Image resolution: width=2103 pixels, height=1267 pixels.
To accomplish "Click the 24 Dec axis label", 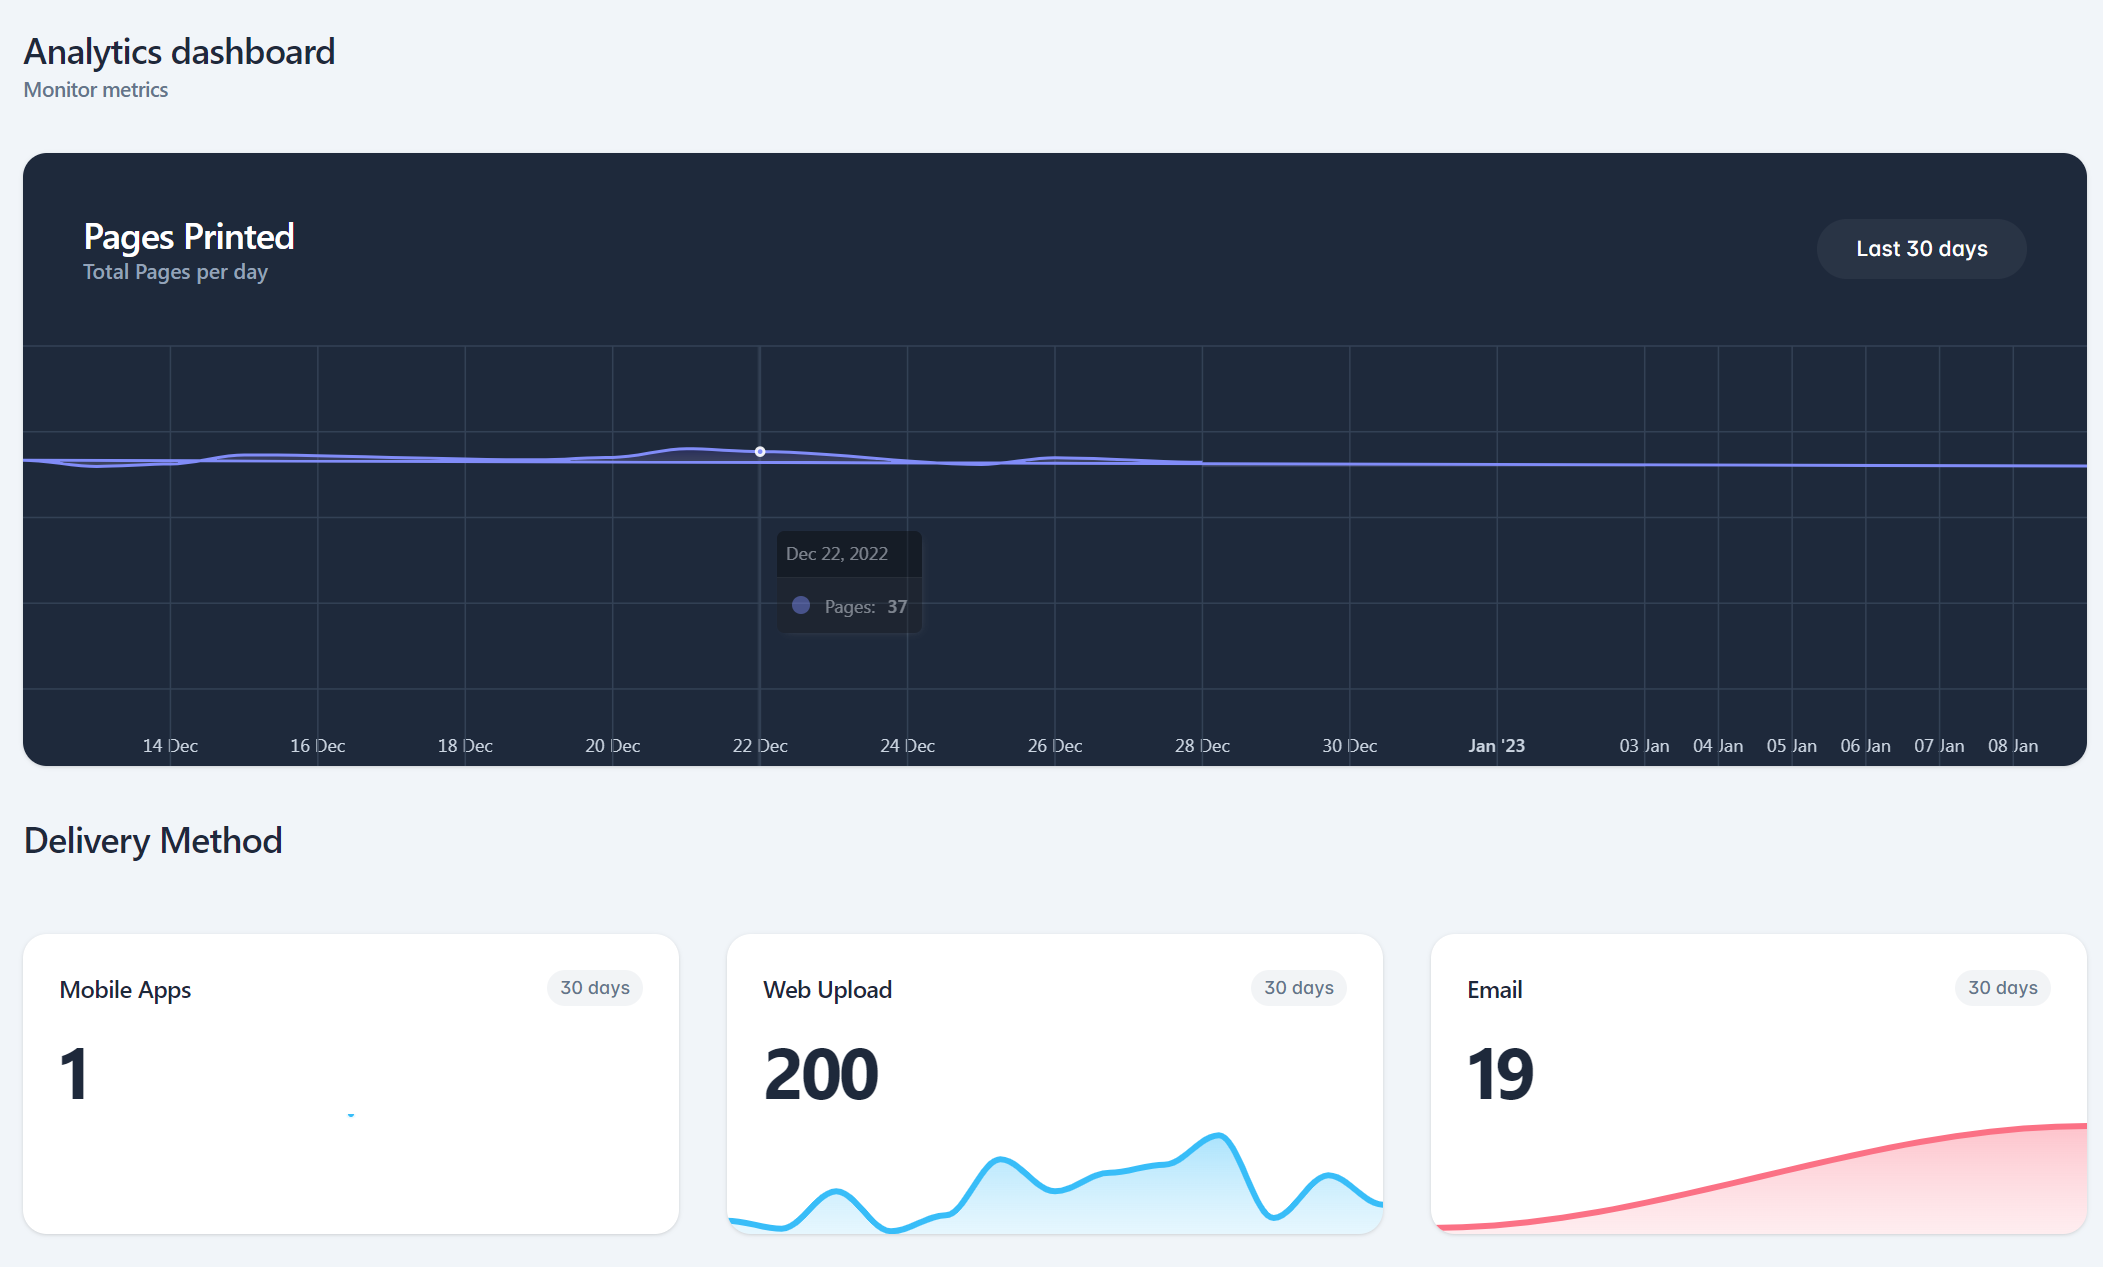I will pos(907,746).
